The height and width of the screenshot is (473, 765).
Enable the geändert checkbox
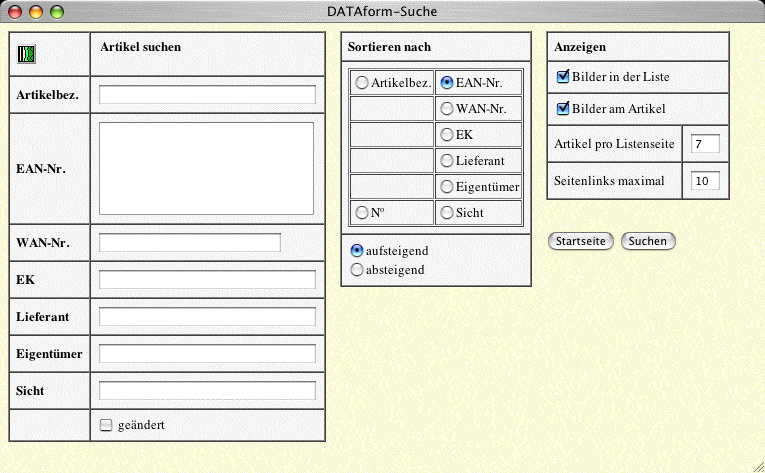pyautogui.click(x=107, y=425)
